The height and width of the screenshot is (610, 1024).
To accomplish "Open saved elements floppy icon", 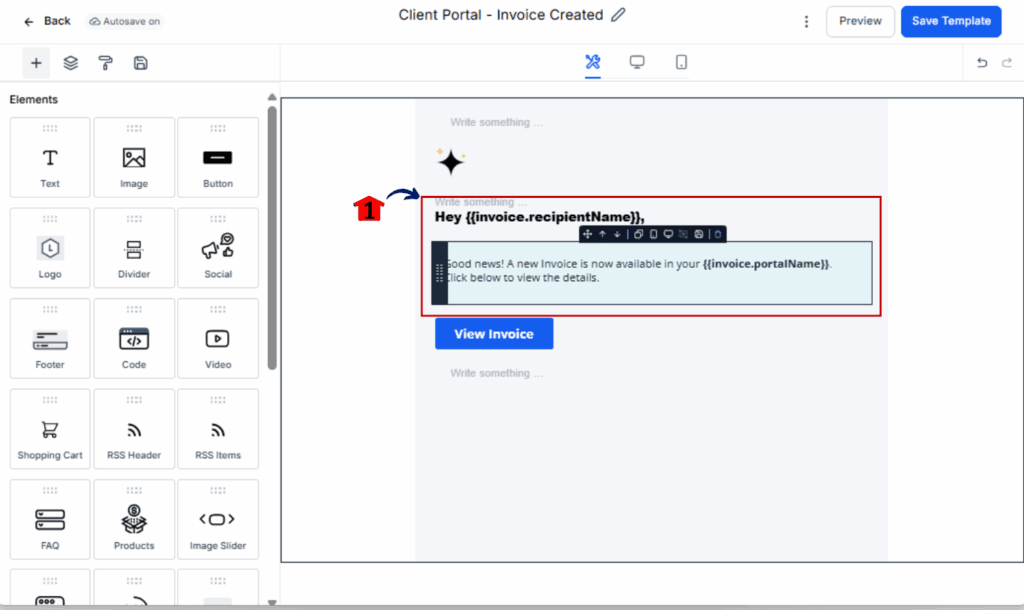I will click(x=140, y=63).
